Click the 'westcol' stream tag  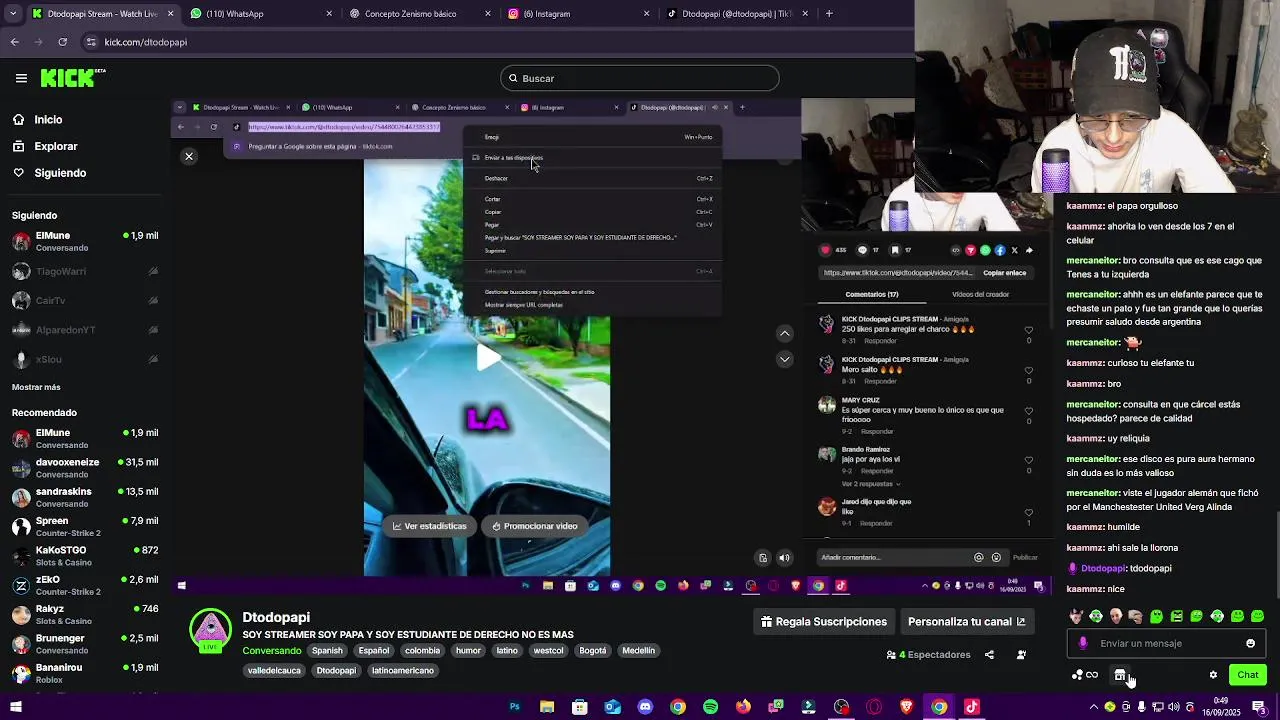[548, 651]
